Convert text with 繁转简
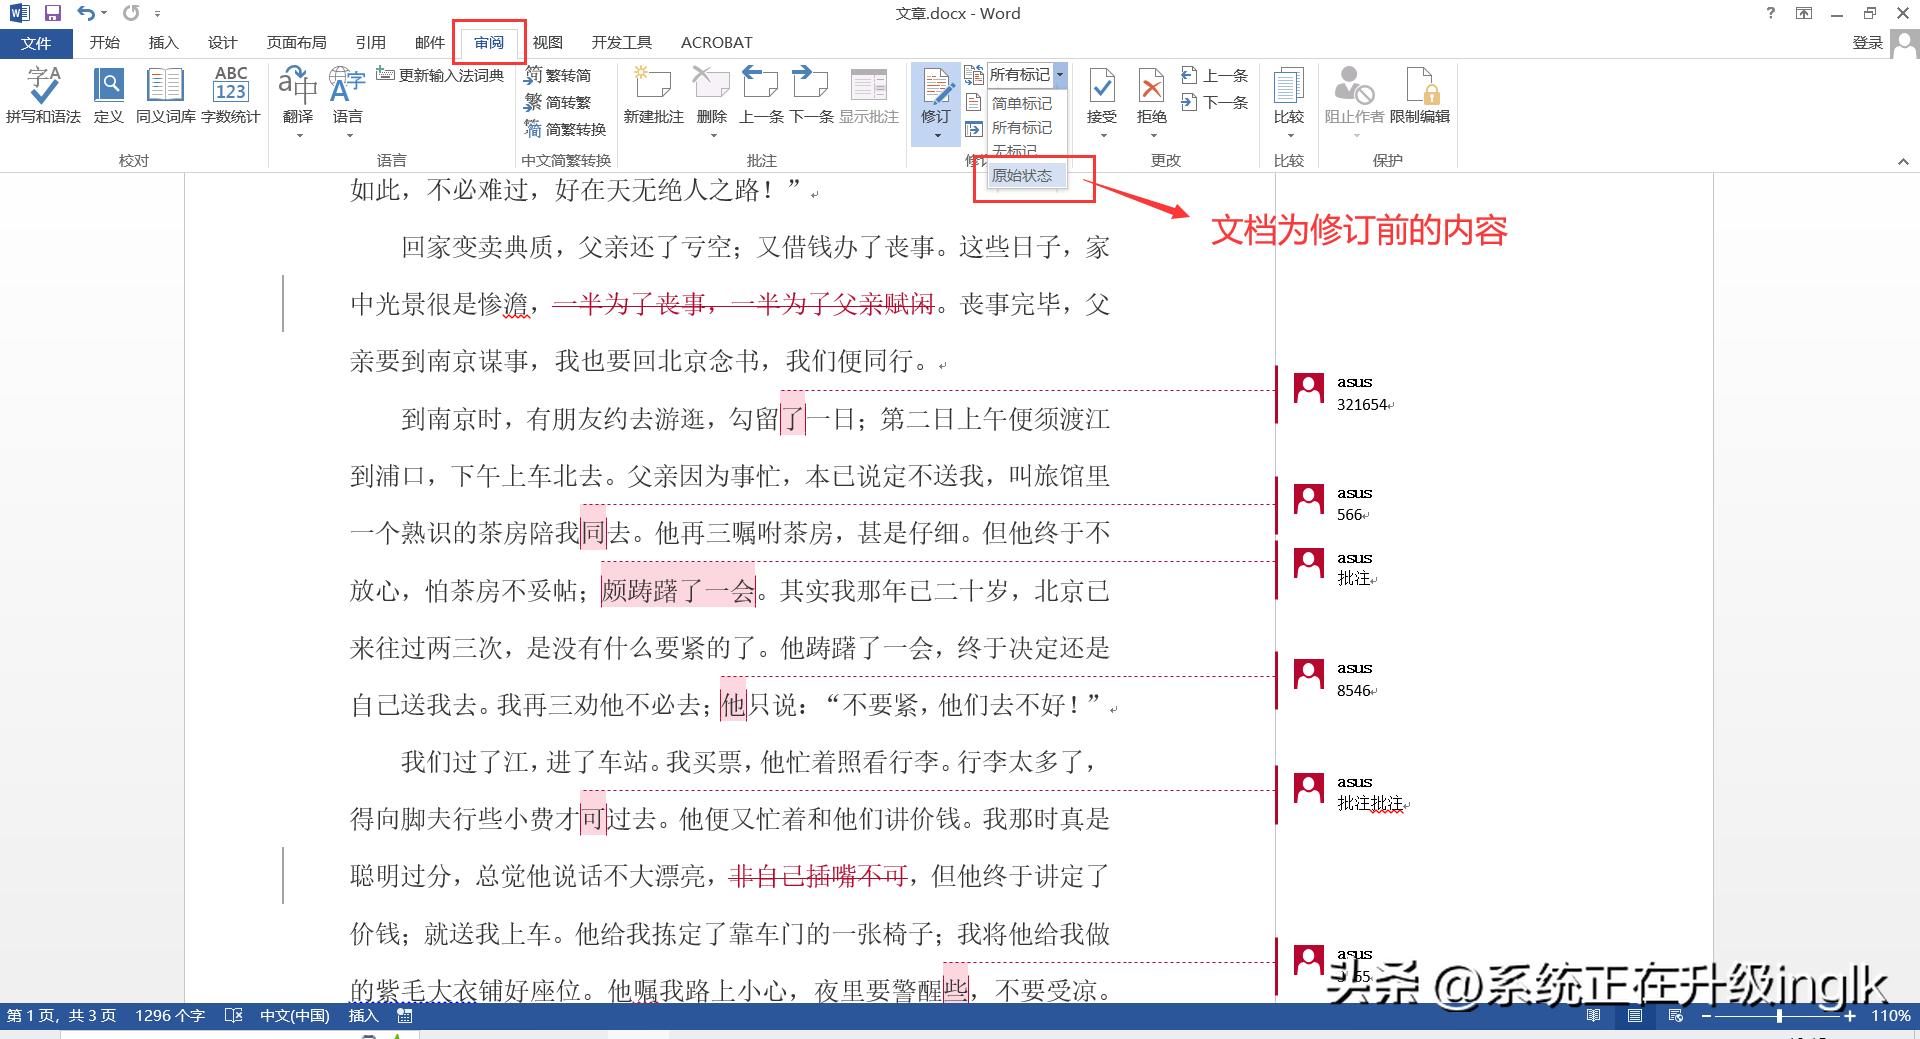This screenshot has height=1039, width=1920. pos(558,75)
